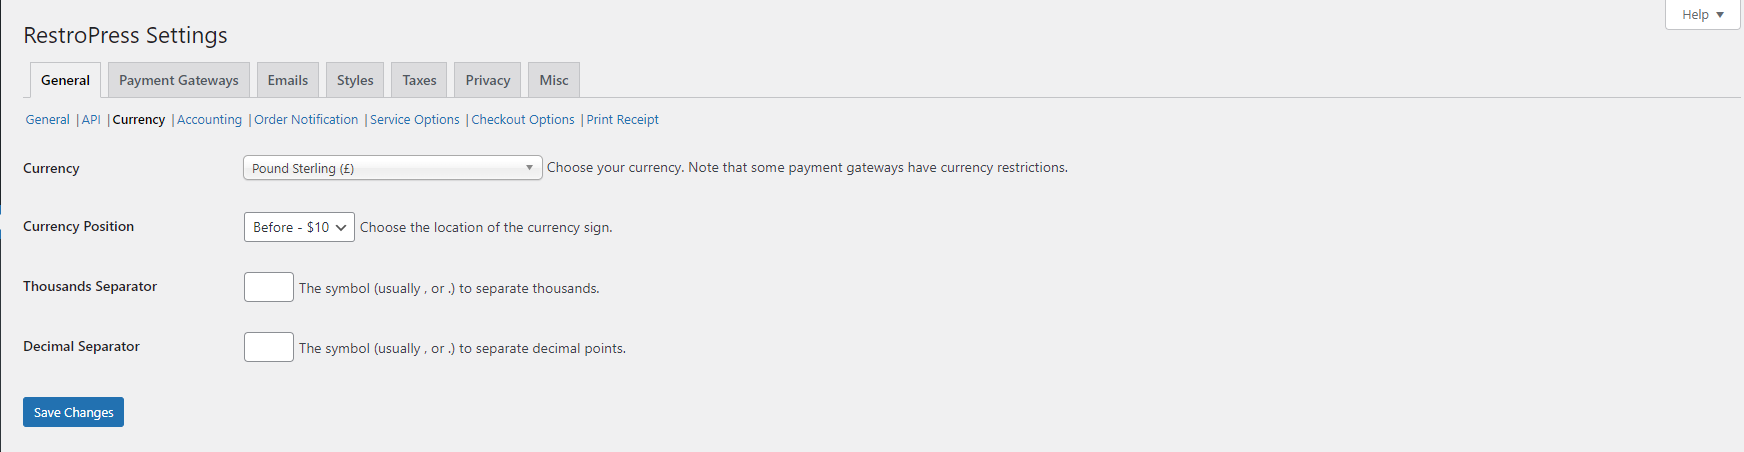1744x452 pixels.
Task: Go to the Taxes tab
Action: click(419, 80)
